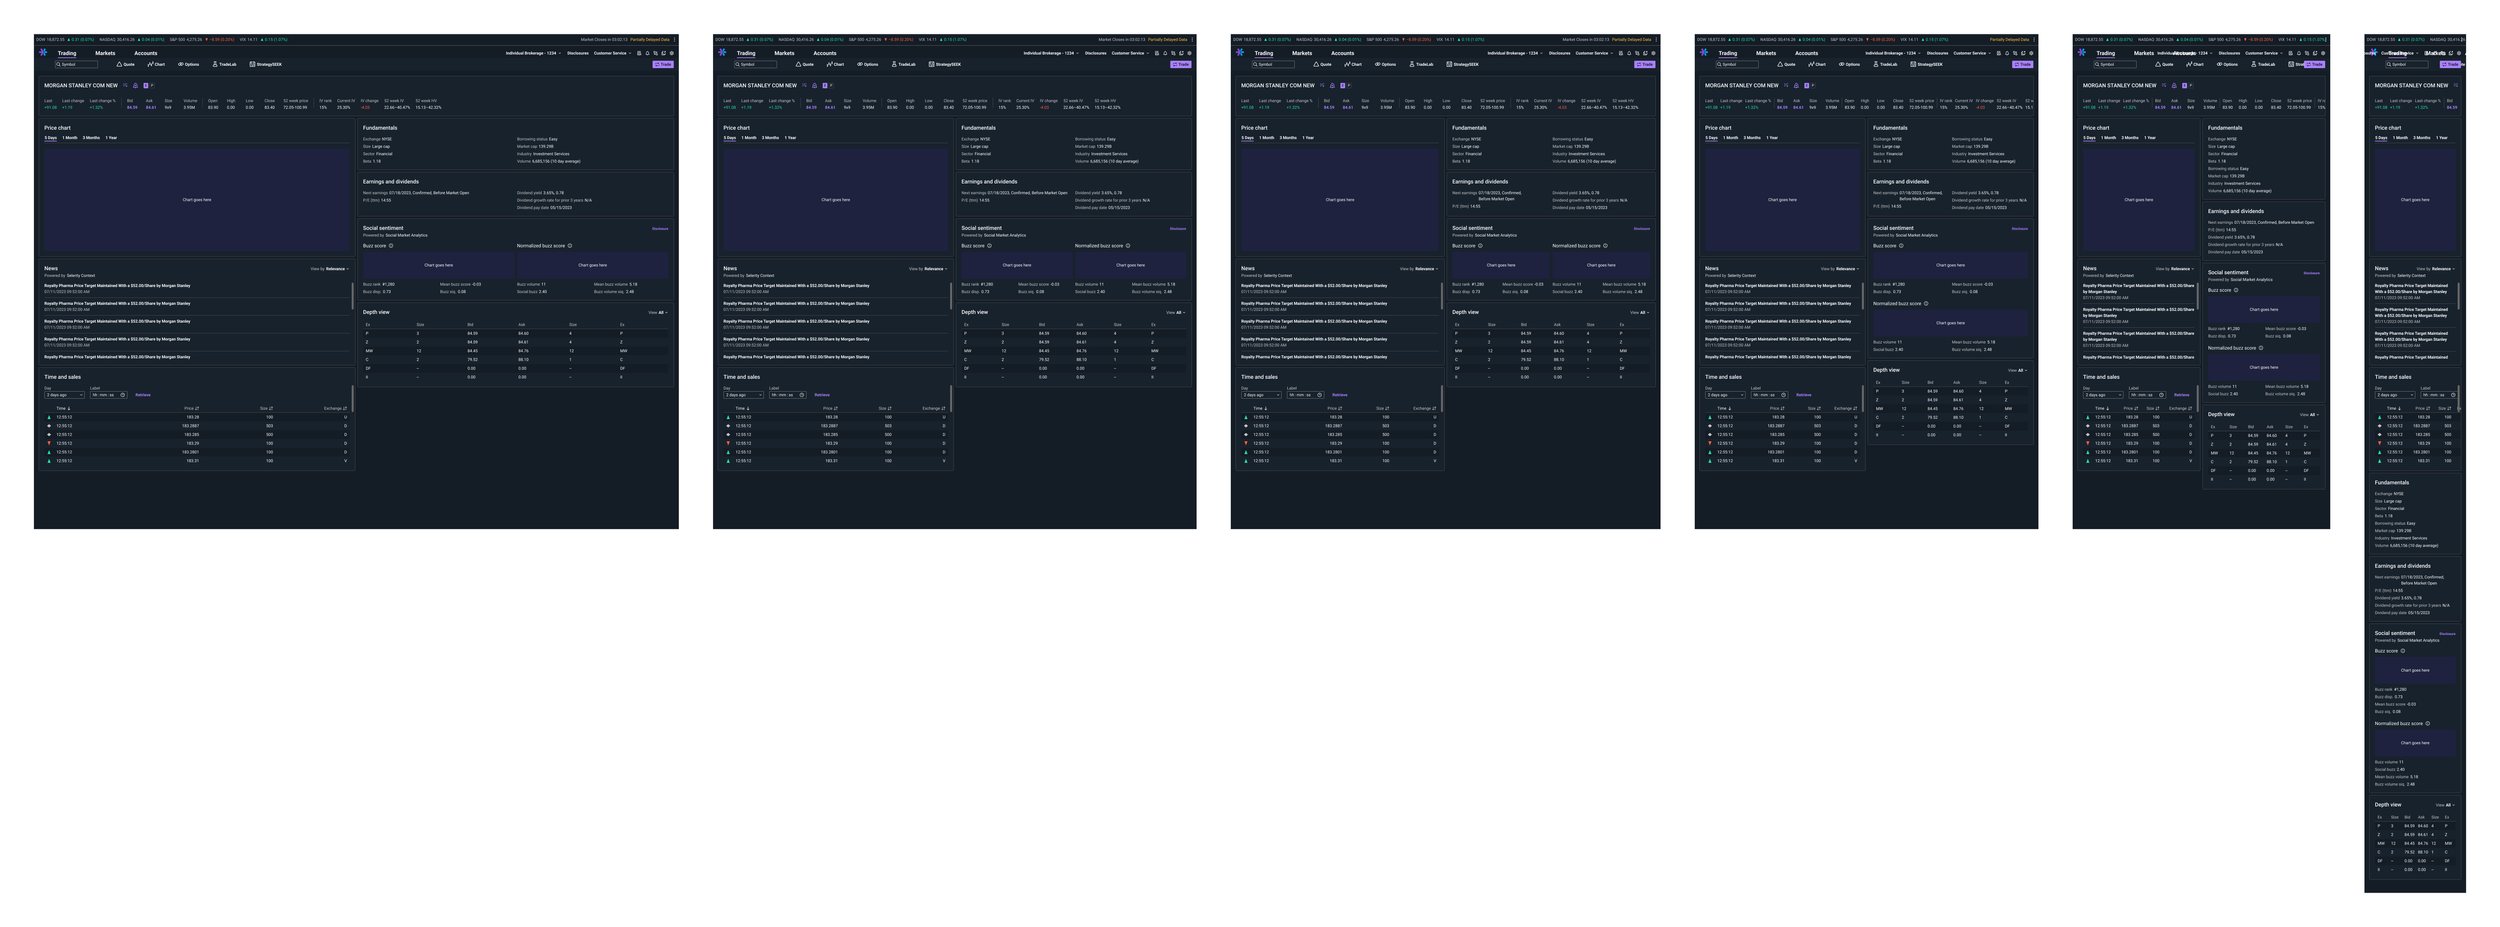Open Chart in the widest frame toolbar
Image resolution: width=2500 pixels, height=927 pixels.
coord(156,64)
